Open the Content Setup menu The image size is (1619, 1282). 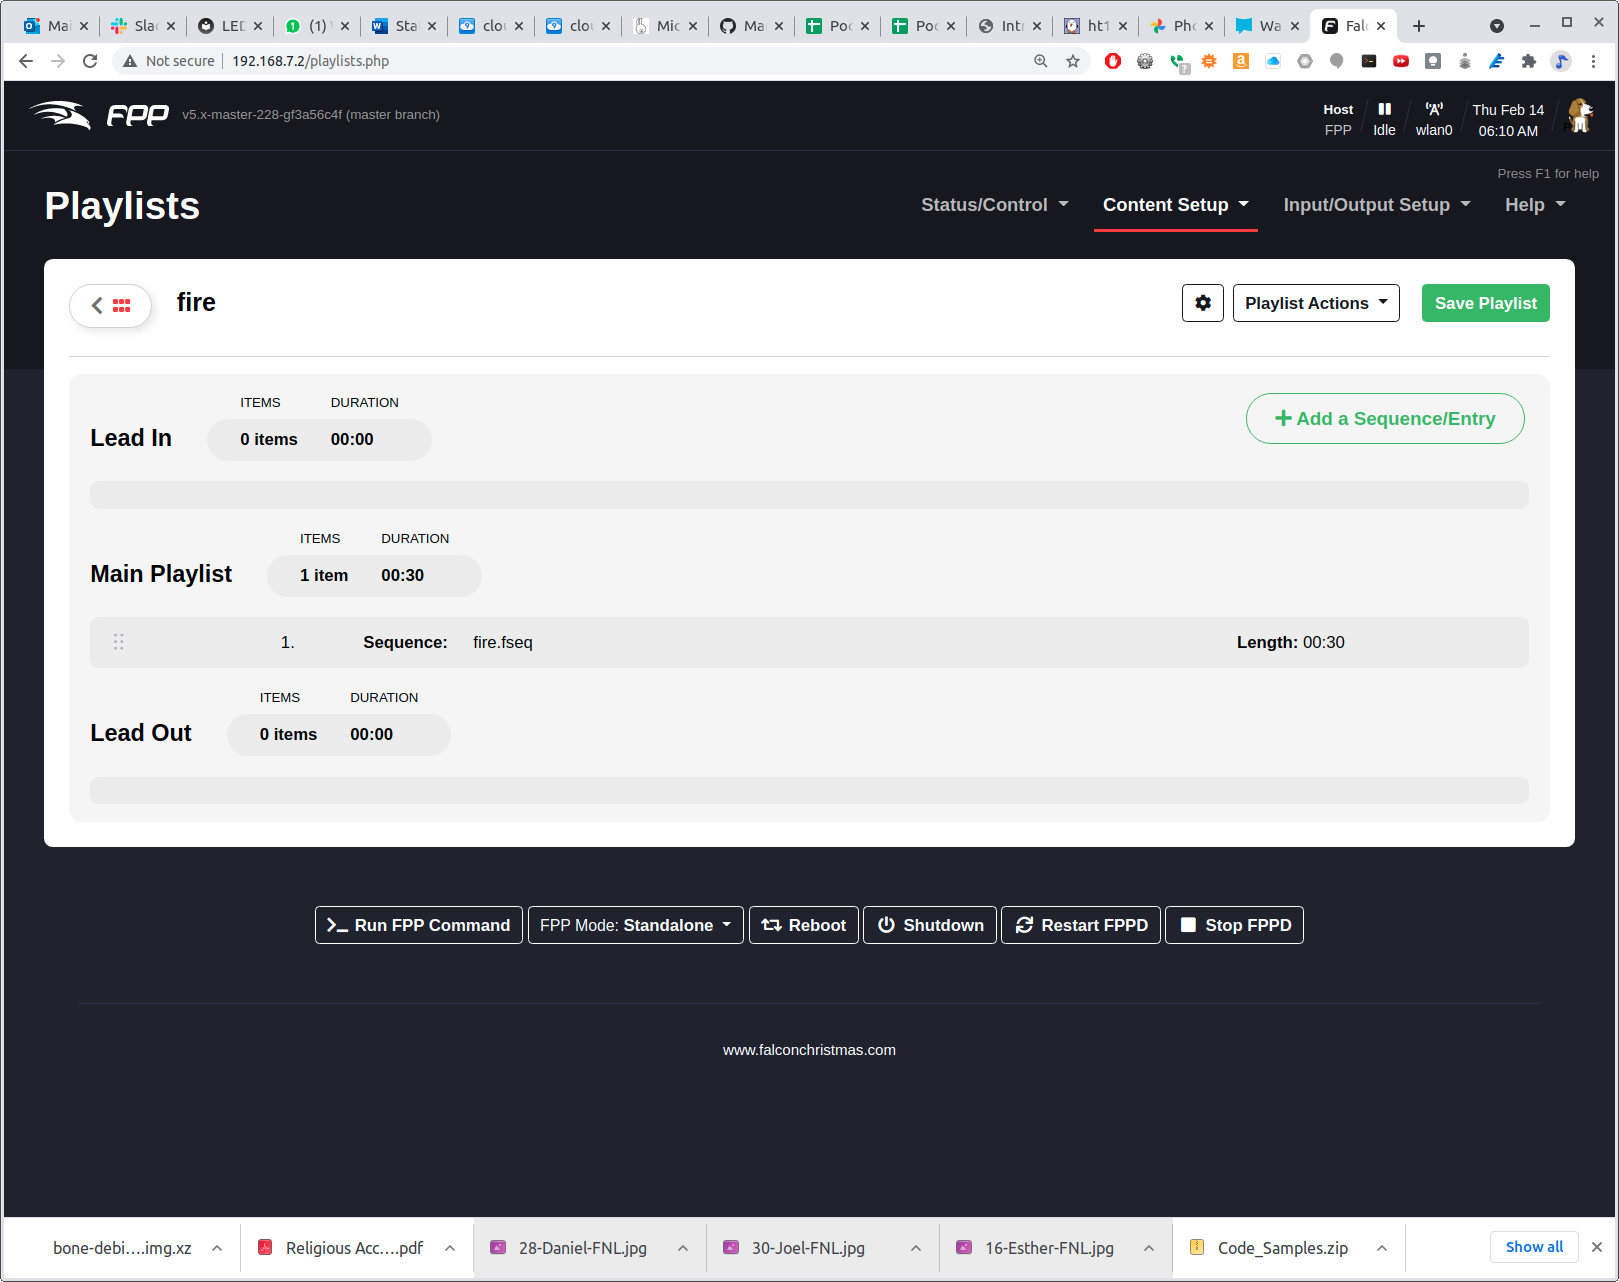pos(1175,205)
